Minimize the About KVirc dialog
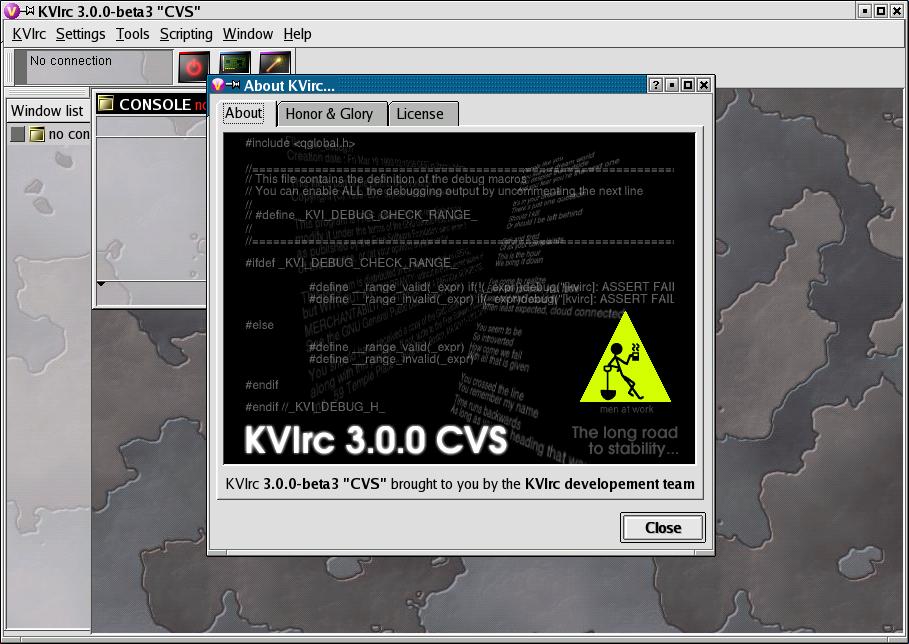909x644 pixels. [x=671, y=85]
